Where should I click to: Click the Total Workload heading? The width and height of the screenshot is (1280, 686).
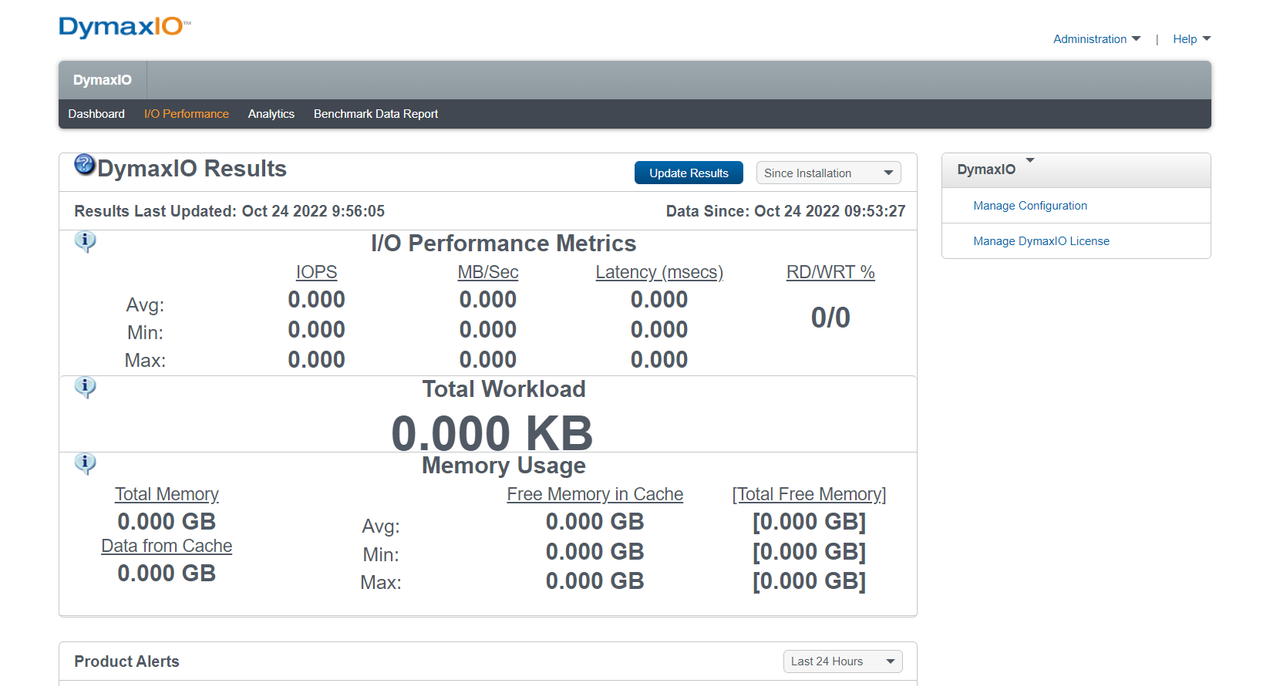tap(503, 389)
